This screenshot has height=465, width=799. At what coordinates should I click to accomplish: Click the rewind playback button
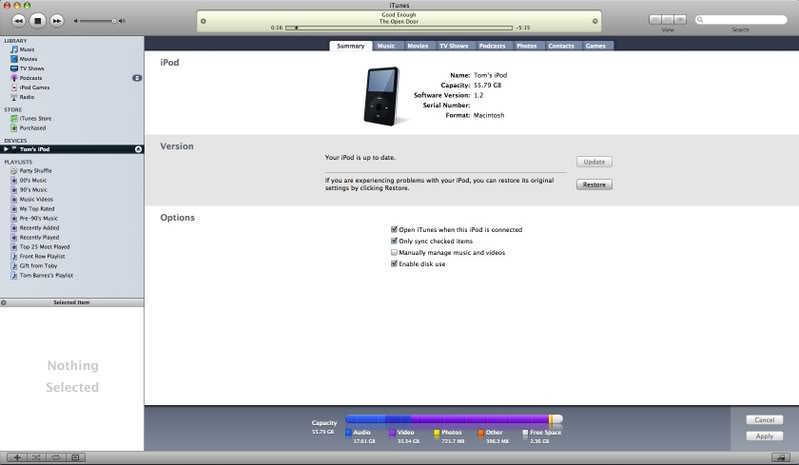pos(18,21)
